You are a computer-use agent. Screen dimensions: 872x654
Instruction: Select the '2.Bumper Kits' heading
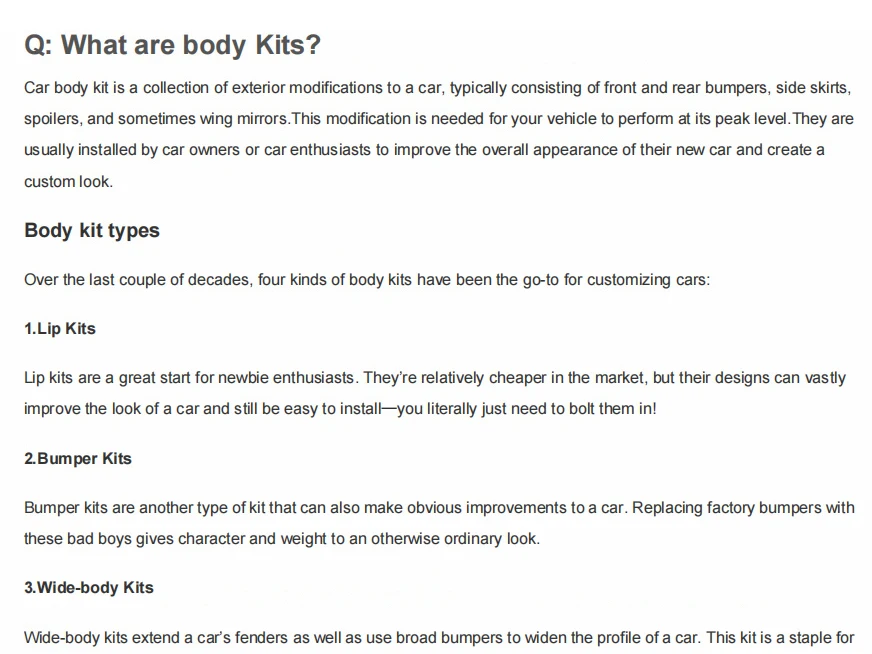tap(78, 459)
